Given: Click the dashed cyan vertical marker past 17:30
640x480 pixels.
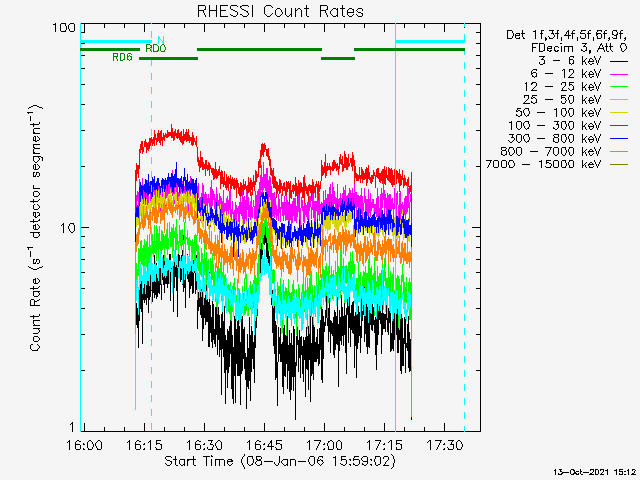Looking at the screenshot, I should (x=464, y=227).
